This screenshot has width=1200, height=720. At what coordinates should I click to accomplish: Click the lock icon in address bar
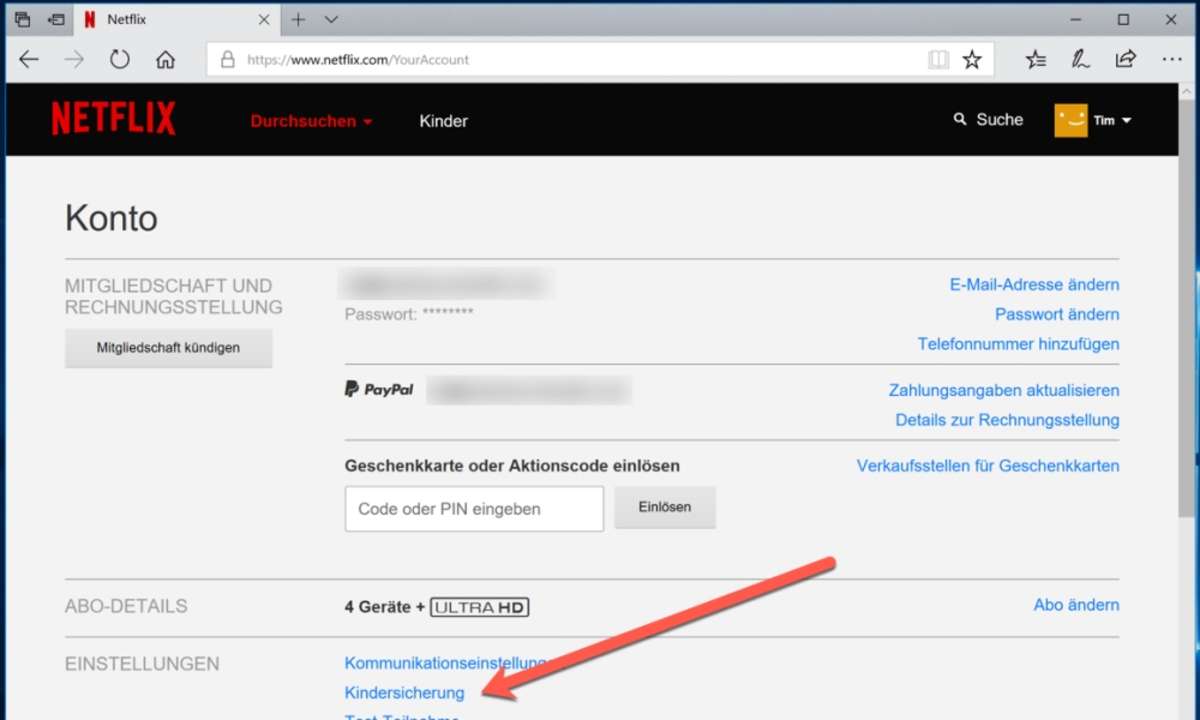pyautogui.click(x=227, y=60)
